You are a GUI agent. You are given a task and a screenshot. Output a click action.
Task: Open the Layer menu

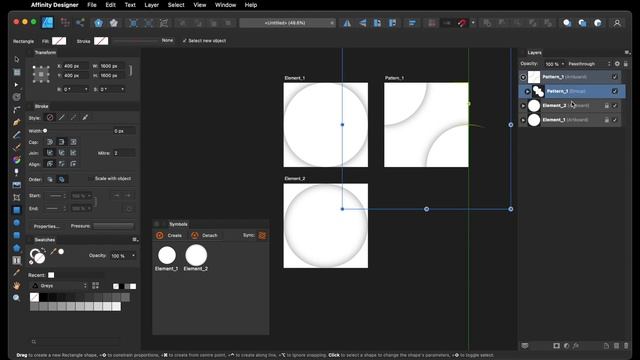coord(151,5)
